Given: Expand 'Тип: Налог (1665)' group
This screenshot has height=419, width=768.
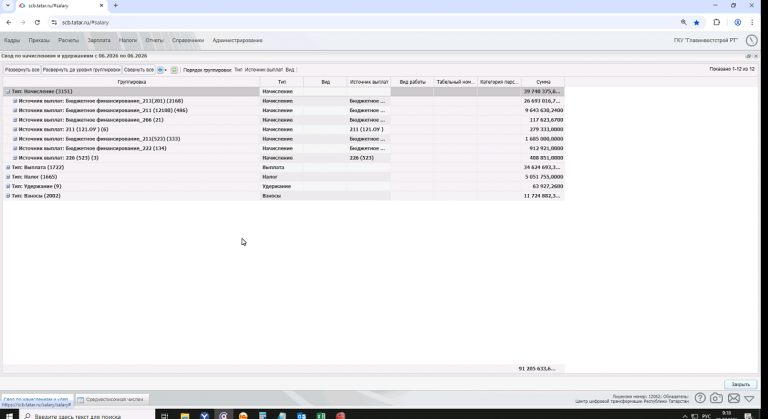Looking at the screenshot, I should click(7, 177).
